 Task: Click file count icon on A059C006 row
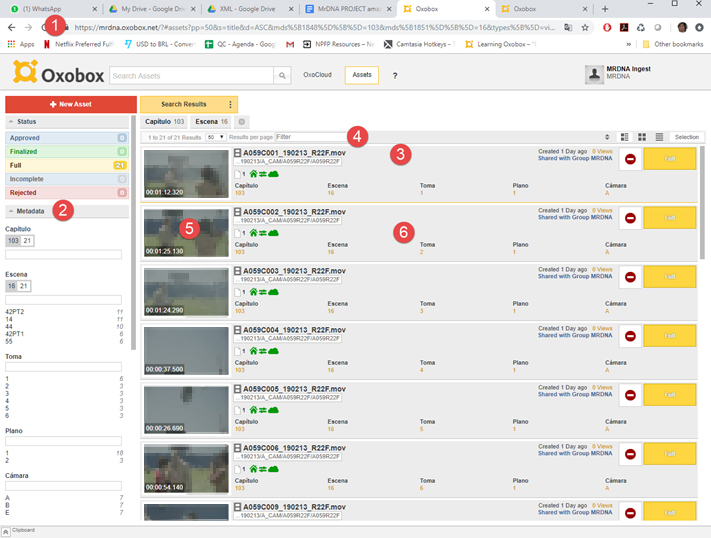coord(237,469)
